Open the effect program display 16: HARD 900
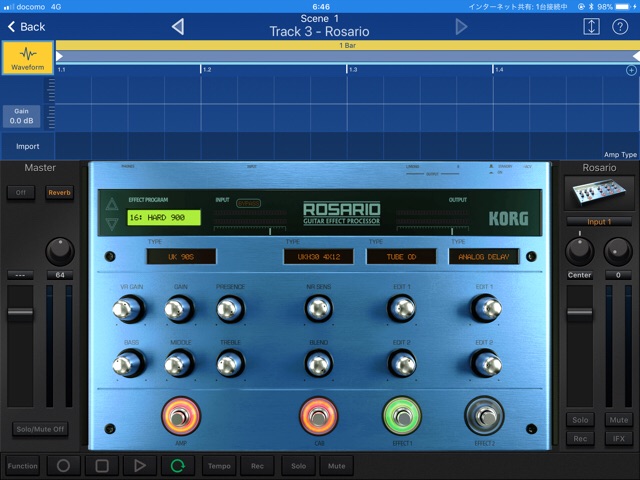This screenshot has width=640, height=480. coord(164,218)
